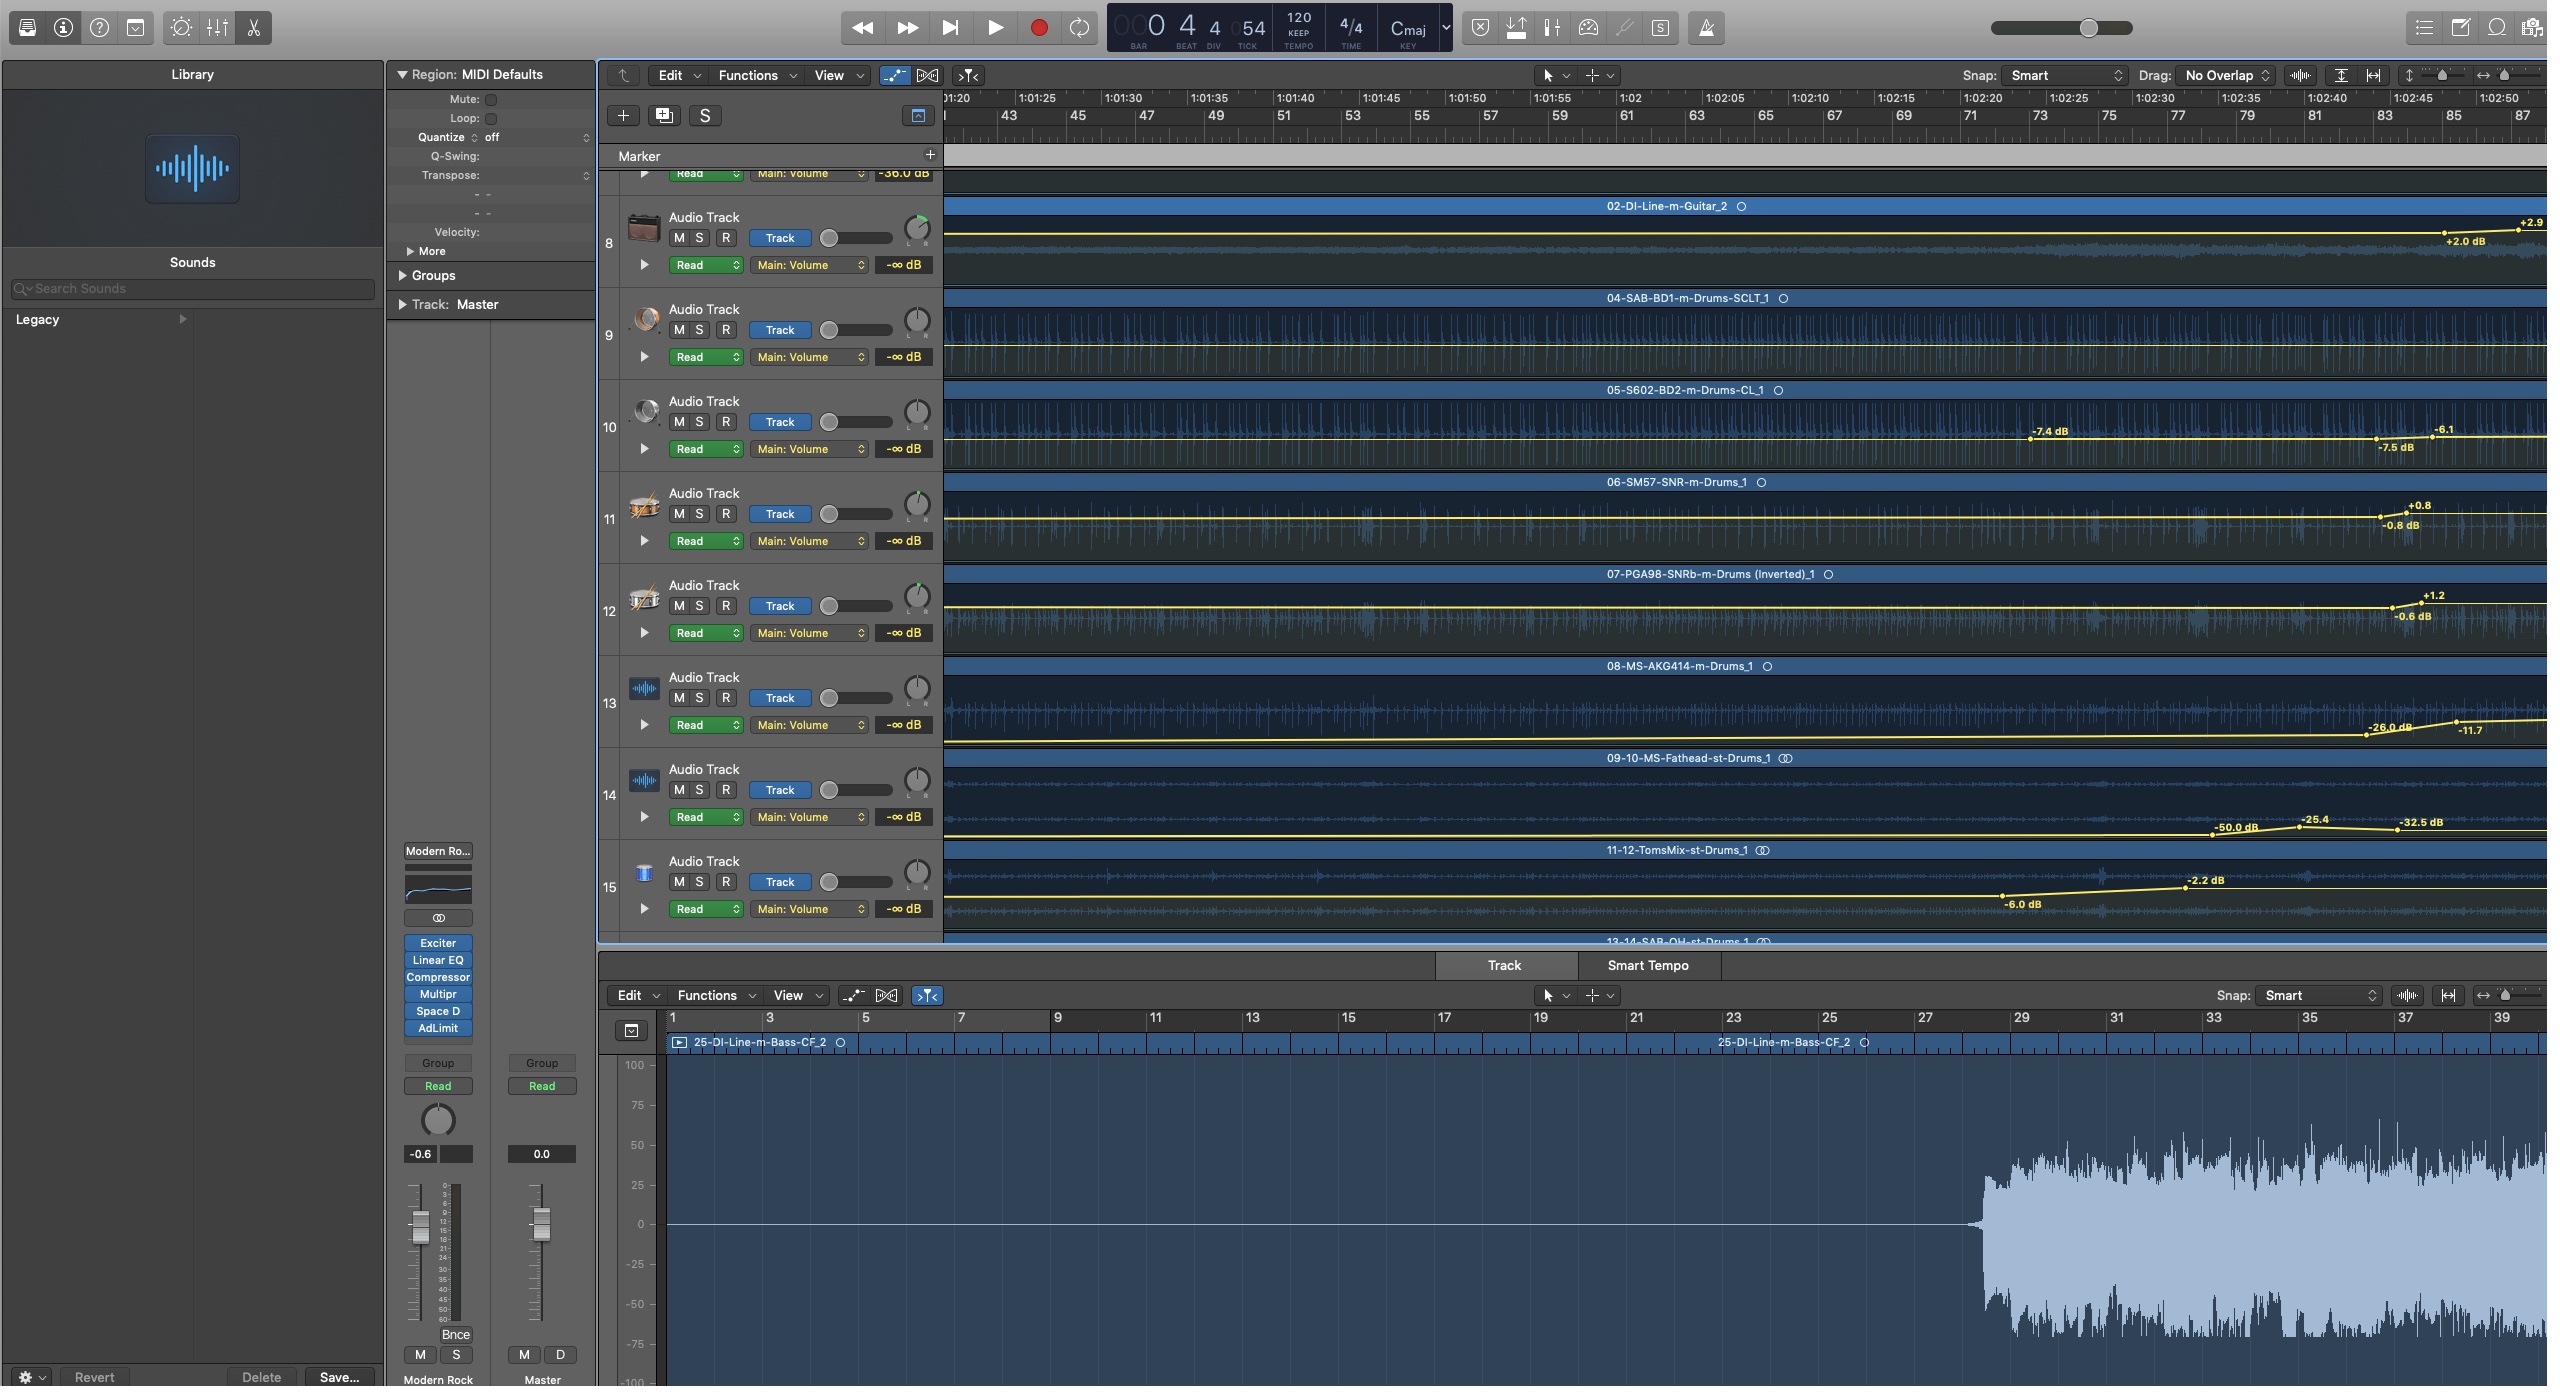Click the red Record button
This screenshot has height=1395, width=2560.
1039,28
